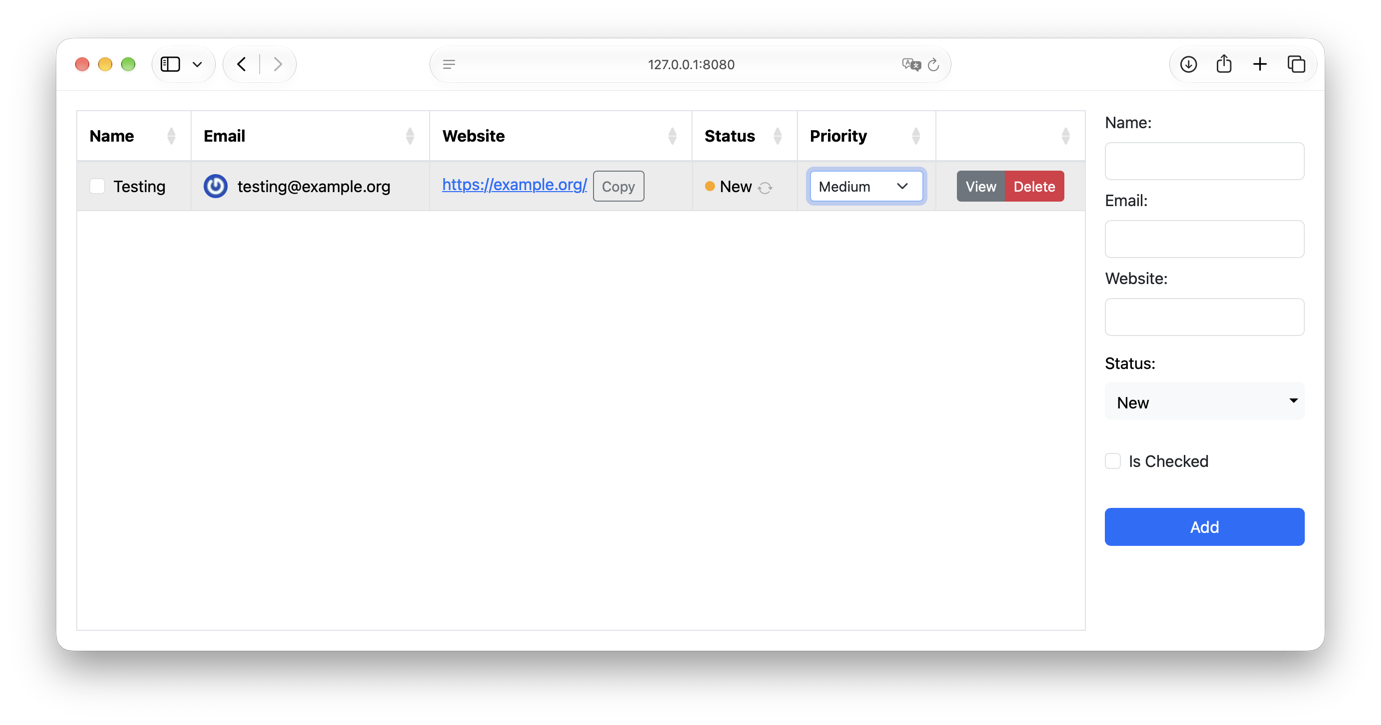1381x725 pixels.
Task: Submit the form with Add
Action: [x=1204, y=527]
